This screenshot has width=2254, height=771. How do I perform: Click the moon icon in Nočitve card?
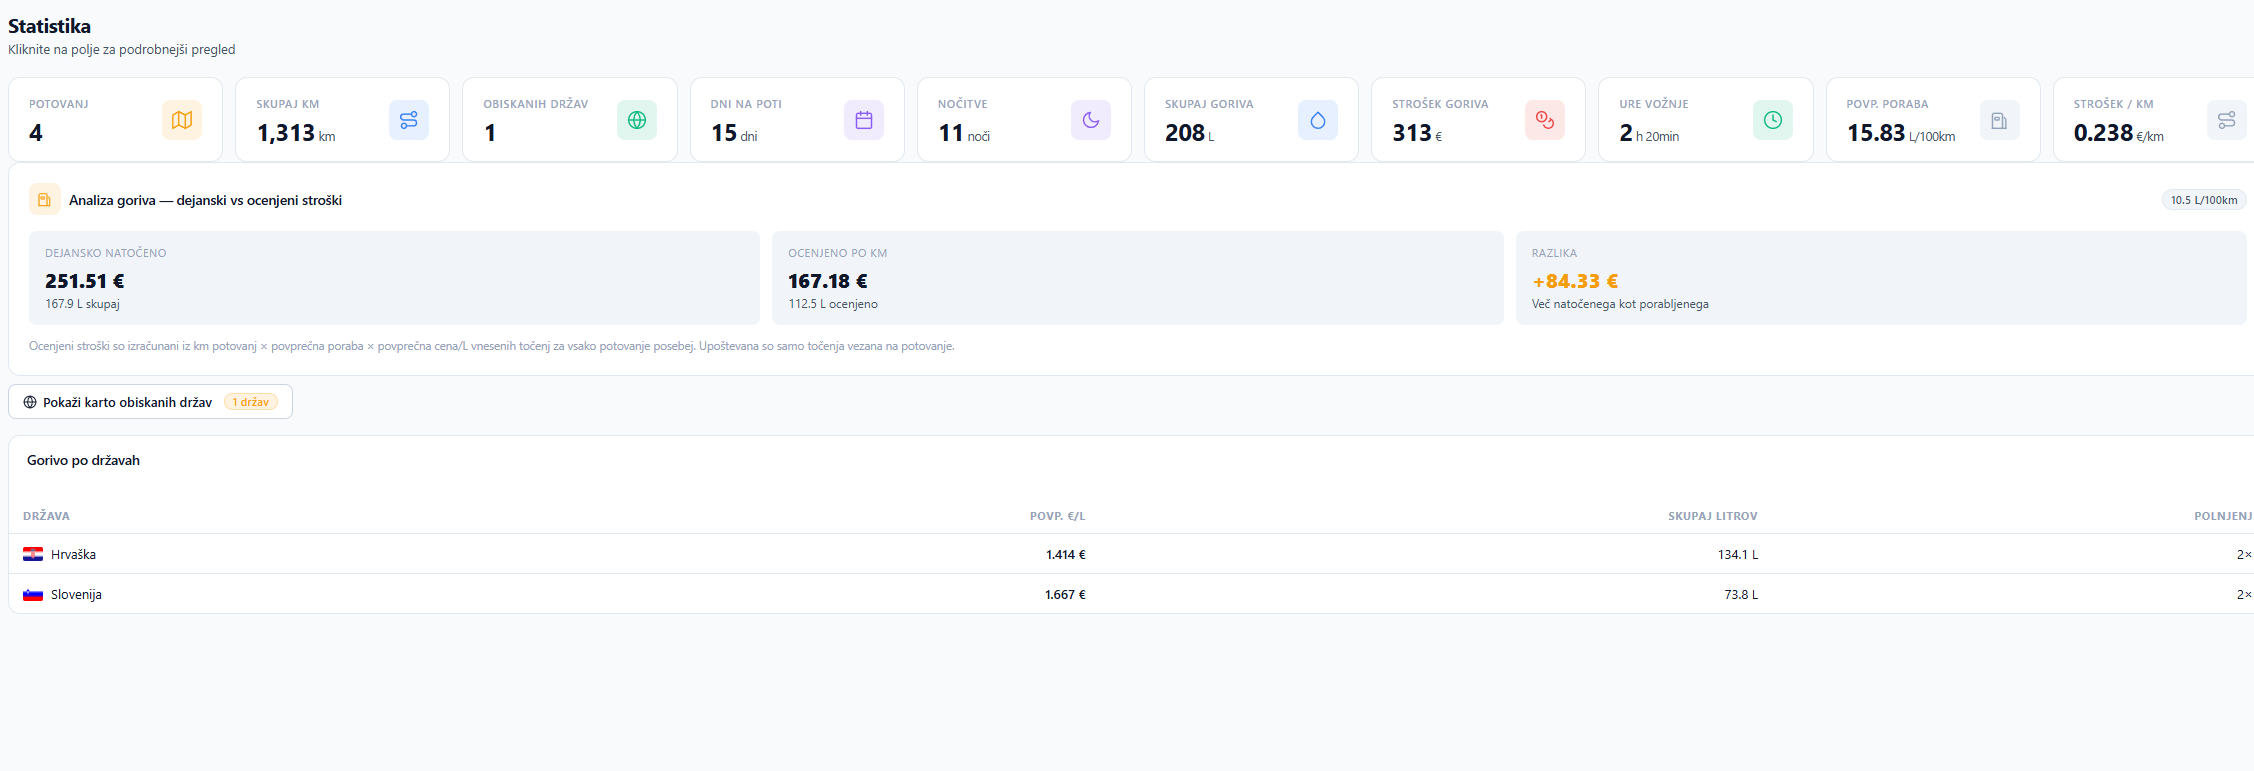(1090, 120)
